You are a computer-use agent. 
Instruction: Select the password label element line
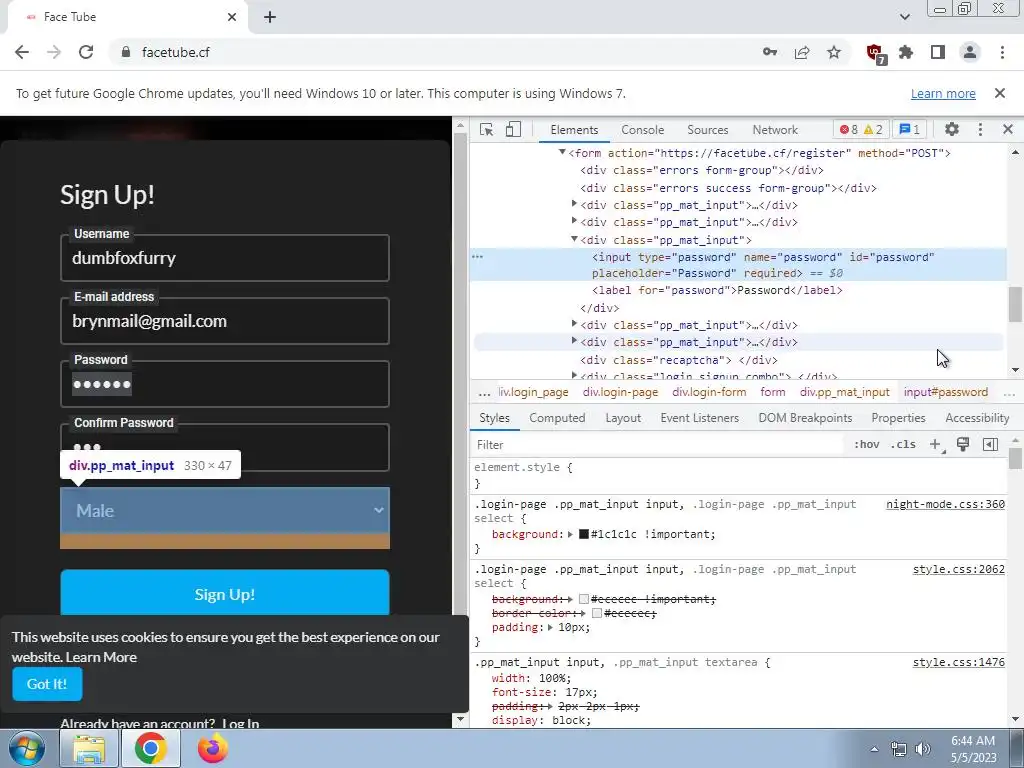point(717,291)
